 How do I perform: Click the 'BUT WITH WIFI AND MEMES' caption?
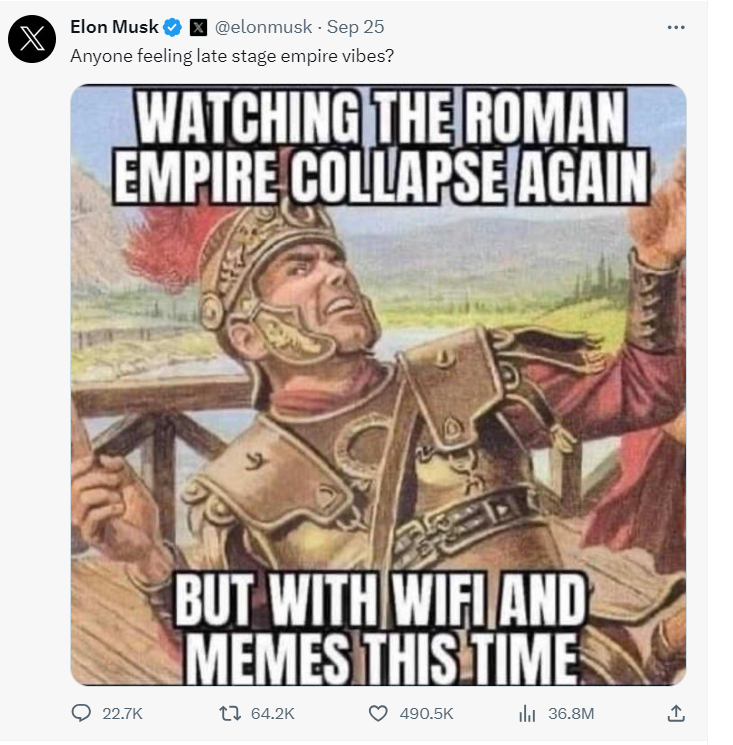pyautogui.click(x=380, y=628)
